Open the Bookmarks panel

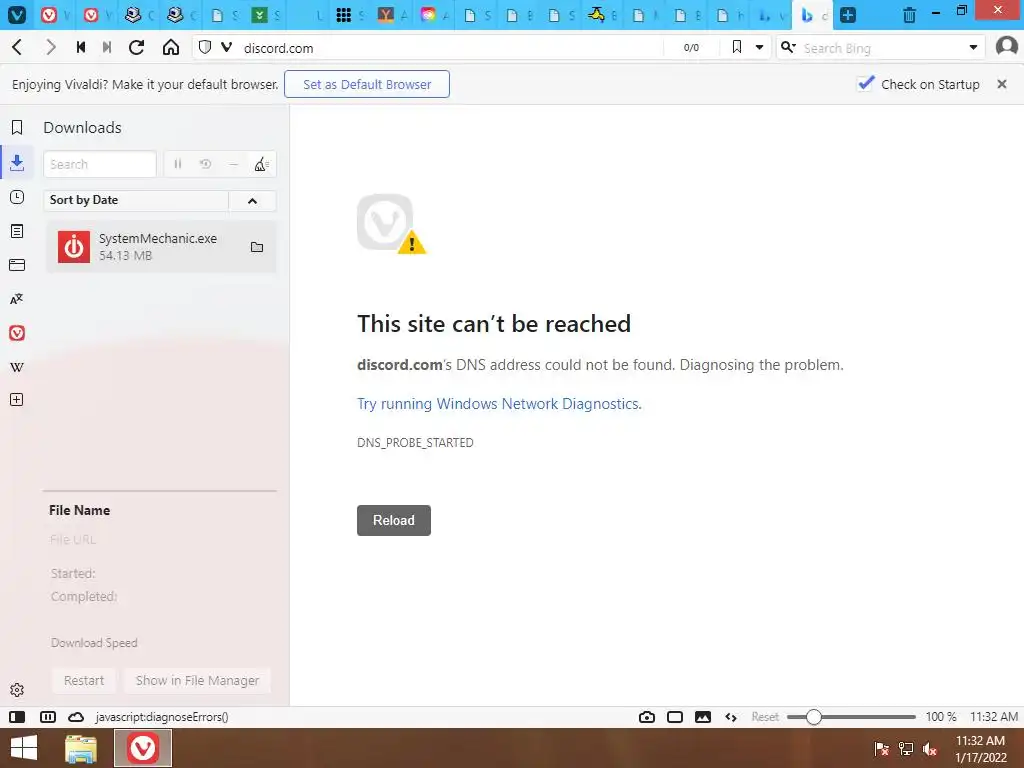click(x=17, y=127)
